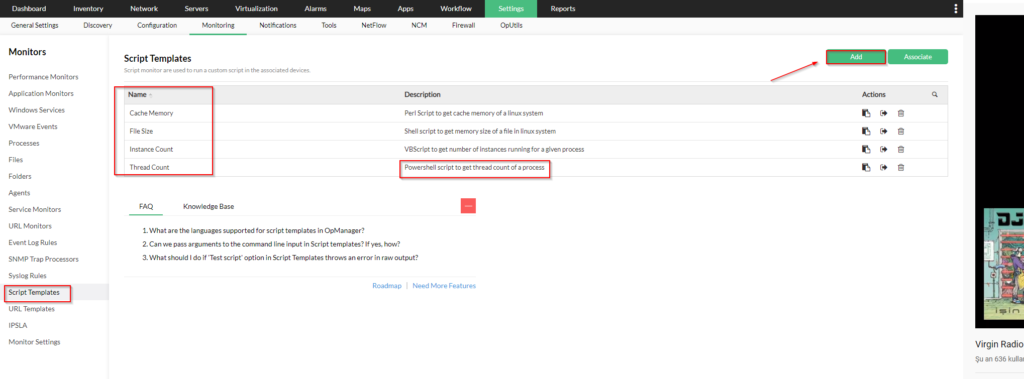Open the Roadmap link
The height and width of the screenshot is (379, 1024).
pos(387,286)
